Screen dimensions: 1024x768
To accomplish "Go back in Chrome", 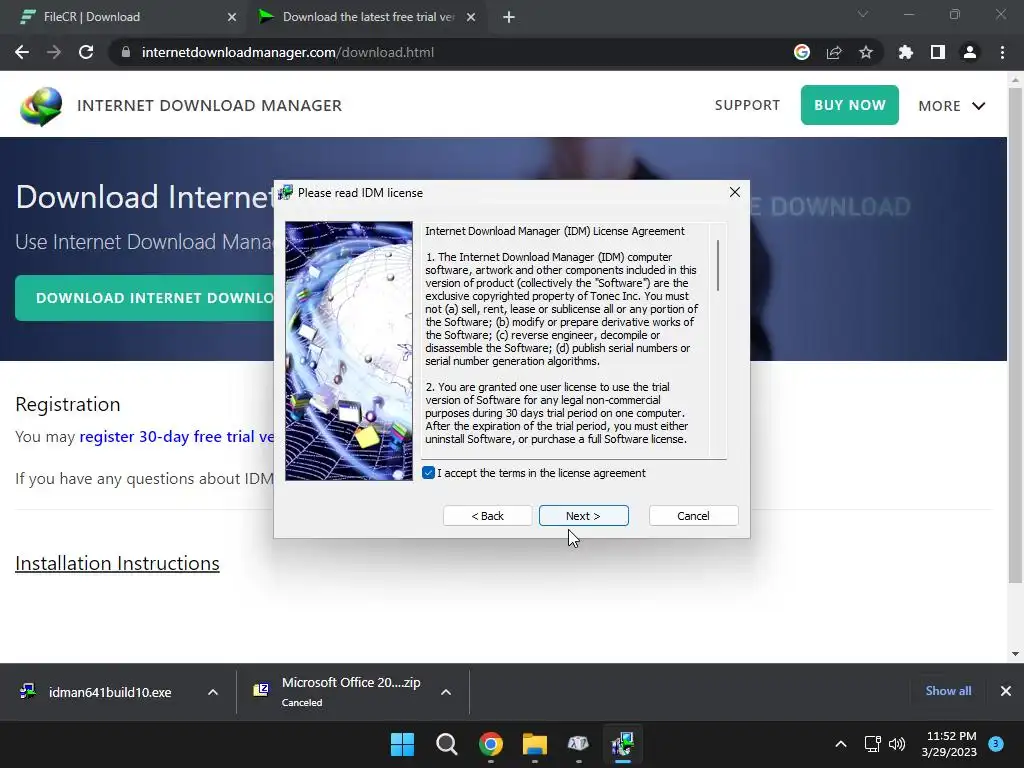I will pos(22,52).
